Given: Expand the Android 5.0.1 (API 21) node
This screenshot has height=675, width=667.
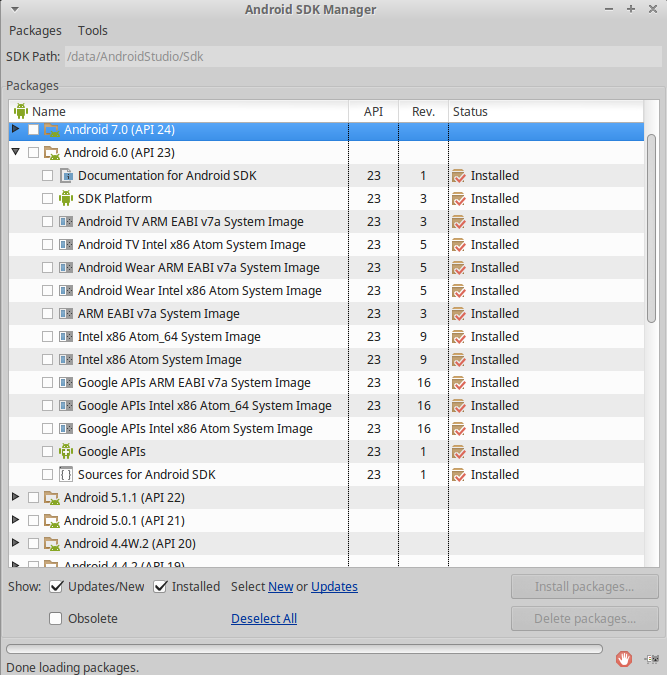Looking at the screenshot, I should coord(16,520).
